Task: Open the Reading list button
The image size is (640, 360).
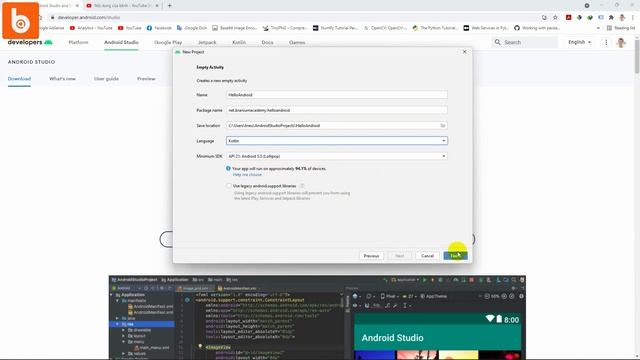Action: pyautogui.click(x=621, y=28)
